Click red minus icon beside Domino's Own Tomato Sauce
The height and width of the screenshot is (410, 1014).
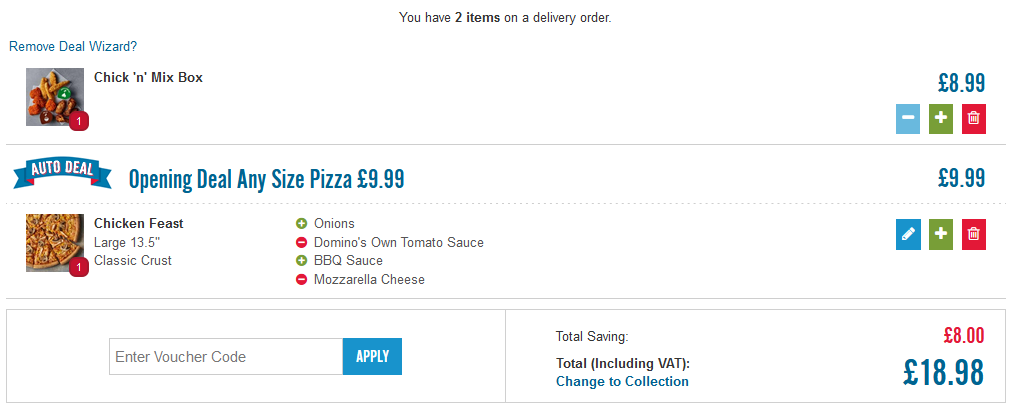pyautogui.click(x=301, y=243)
